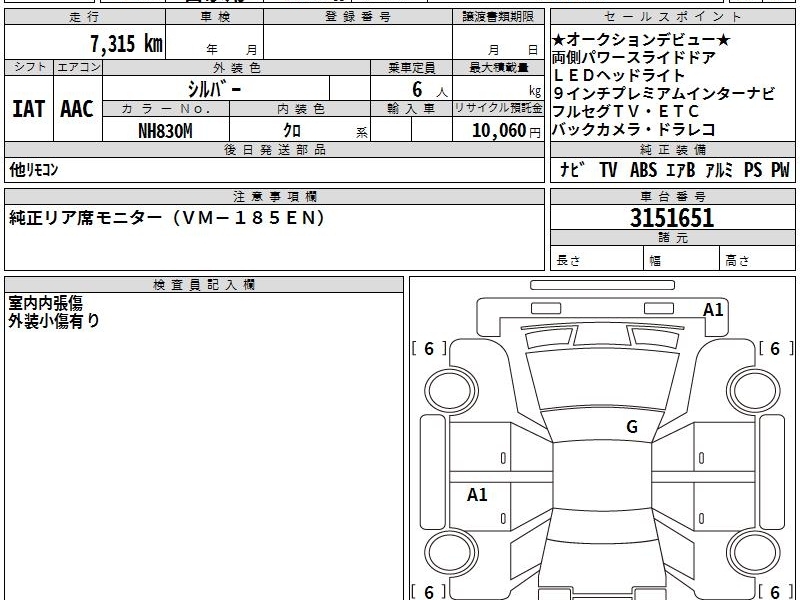Viewport: 800px width, 600px height.
Task: Click the 諸元 header
Action: click(x=672, y=238)
